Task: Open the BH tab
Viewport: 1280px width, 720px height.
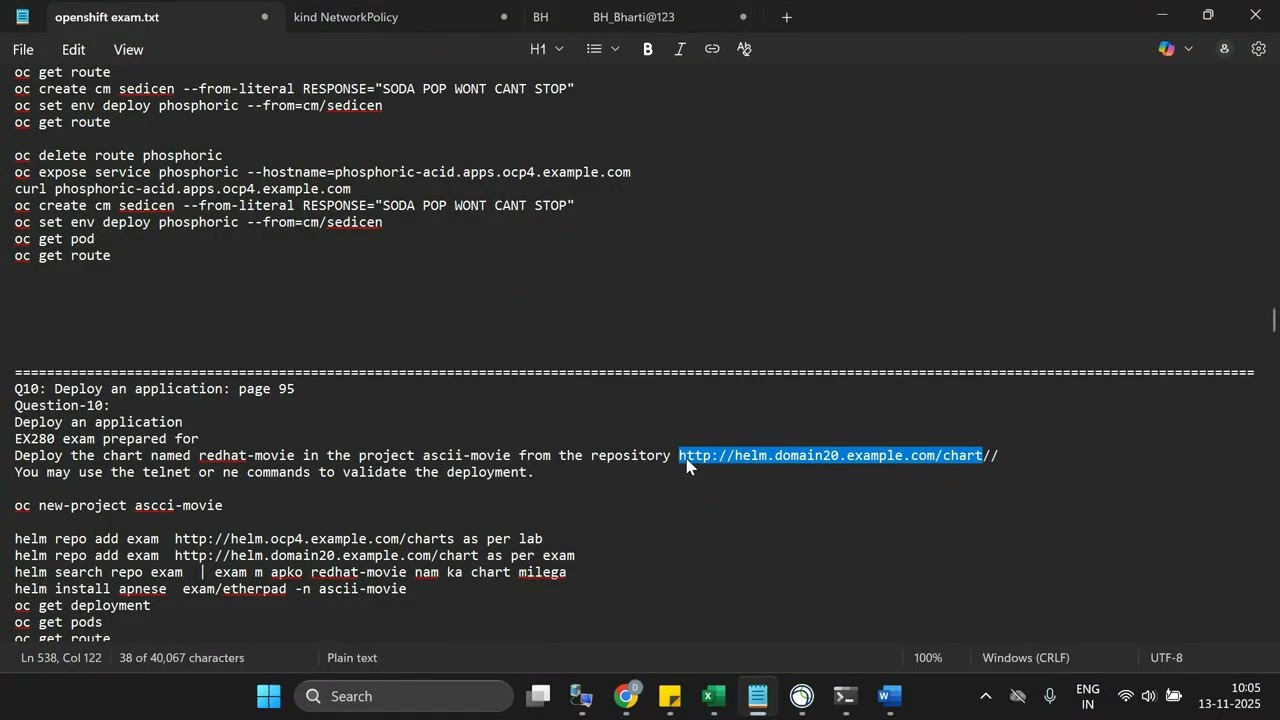Action: (541, 17)
